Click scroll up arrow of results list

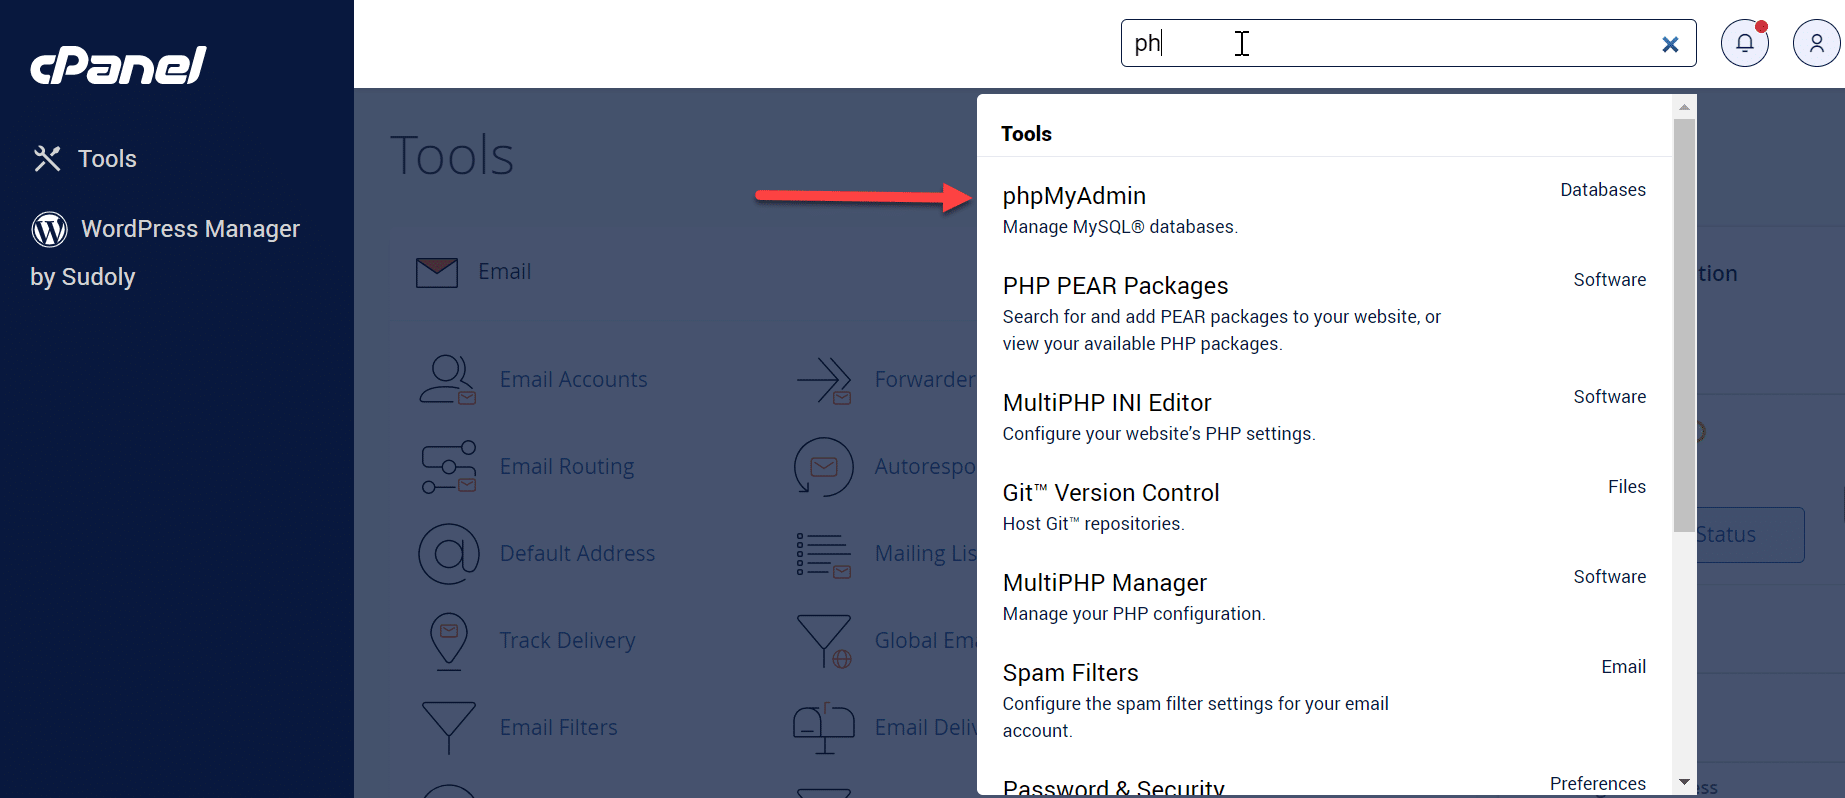[x=1684, y=107]
